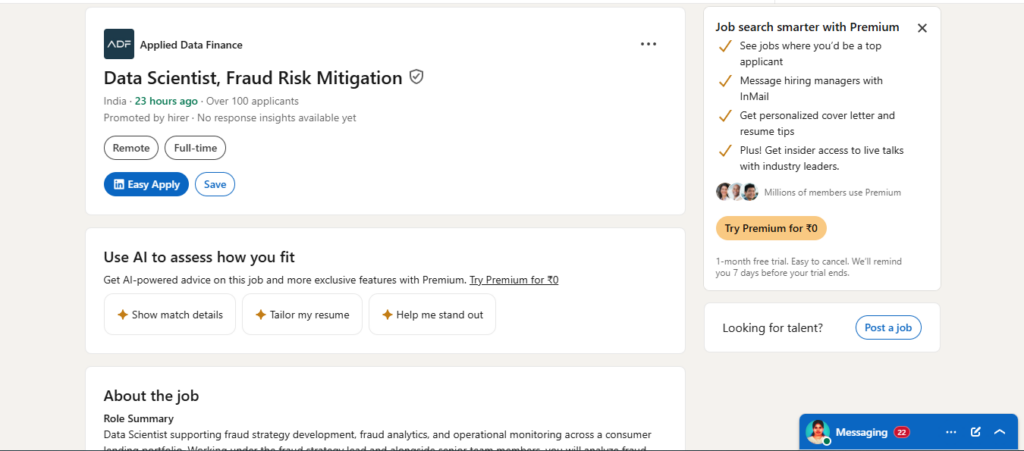Open Messaging three-dot options

pos(951,432)
